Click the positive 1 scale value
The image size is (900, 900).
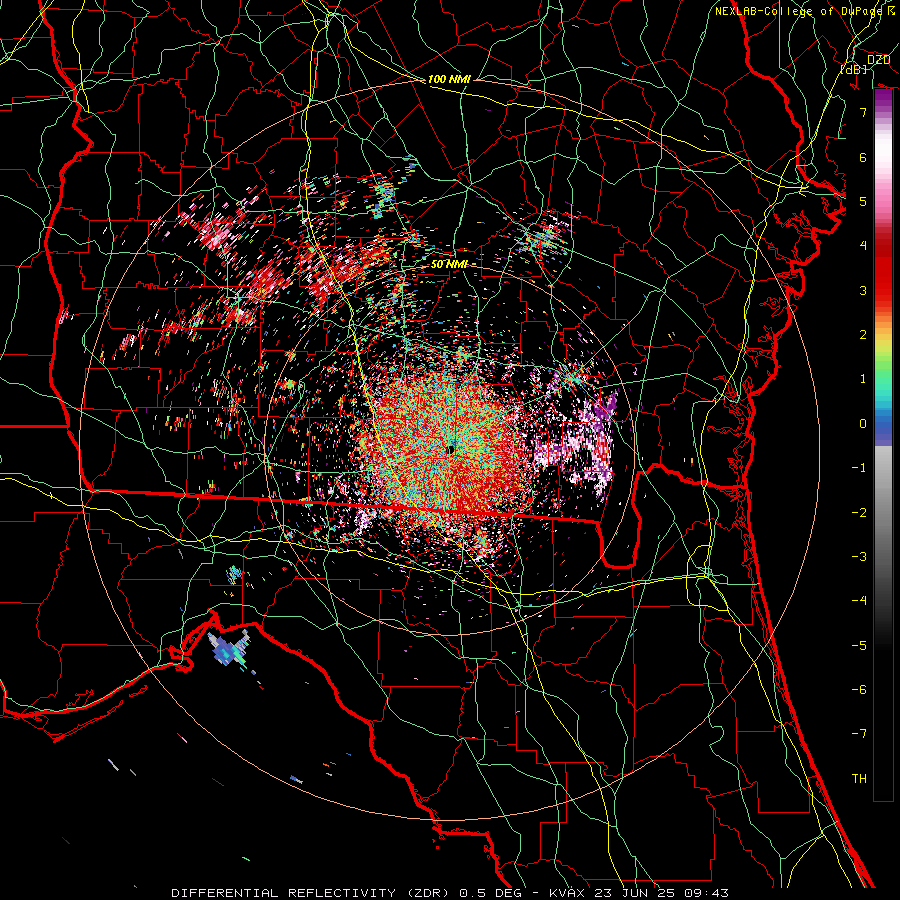(x=862, y=379)
